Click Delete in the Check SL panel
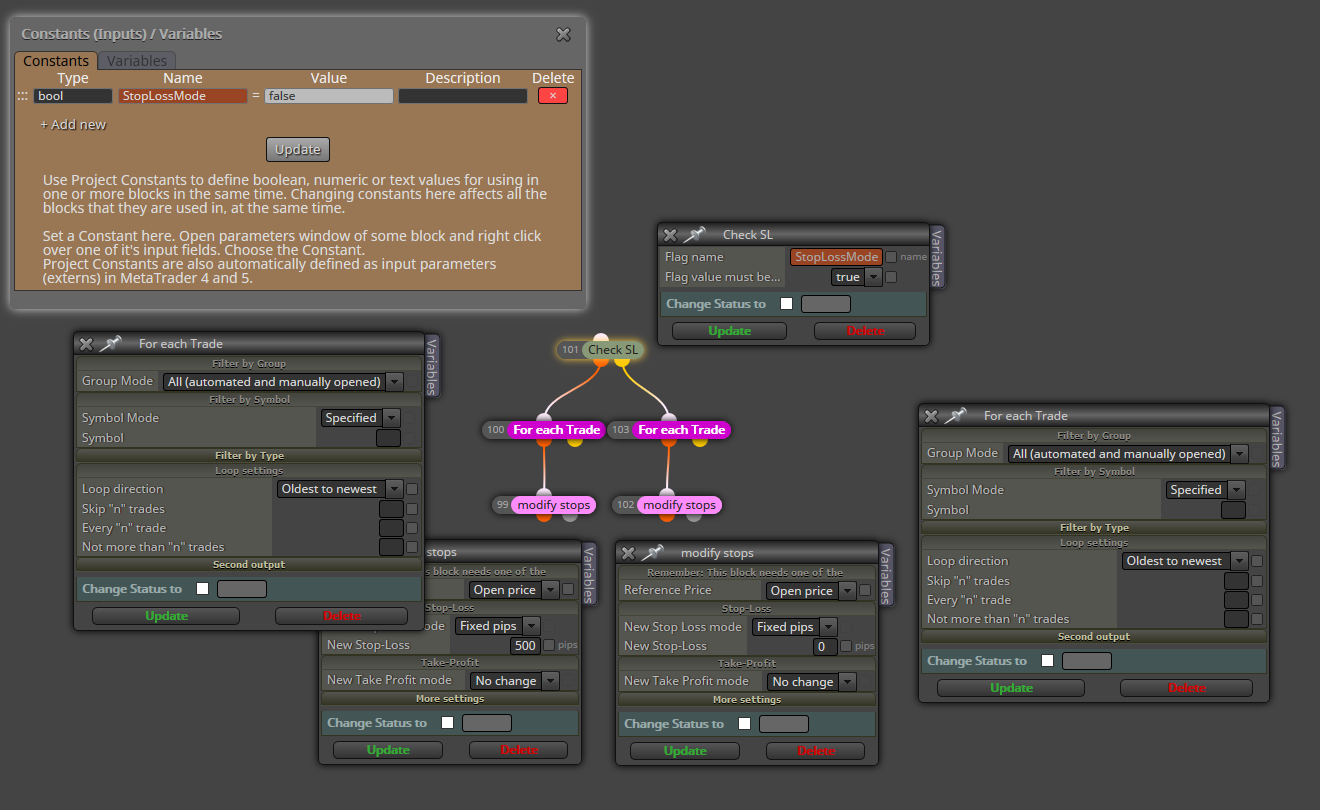This screenshot has height=810, width=1320. (x=866, y=331)
